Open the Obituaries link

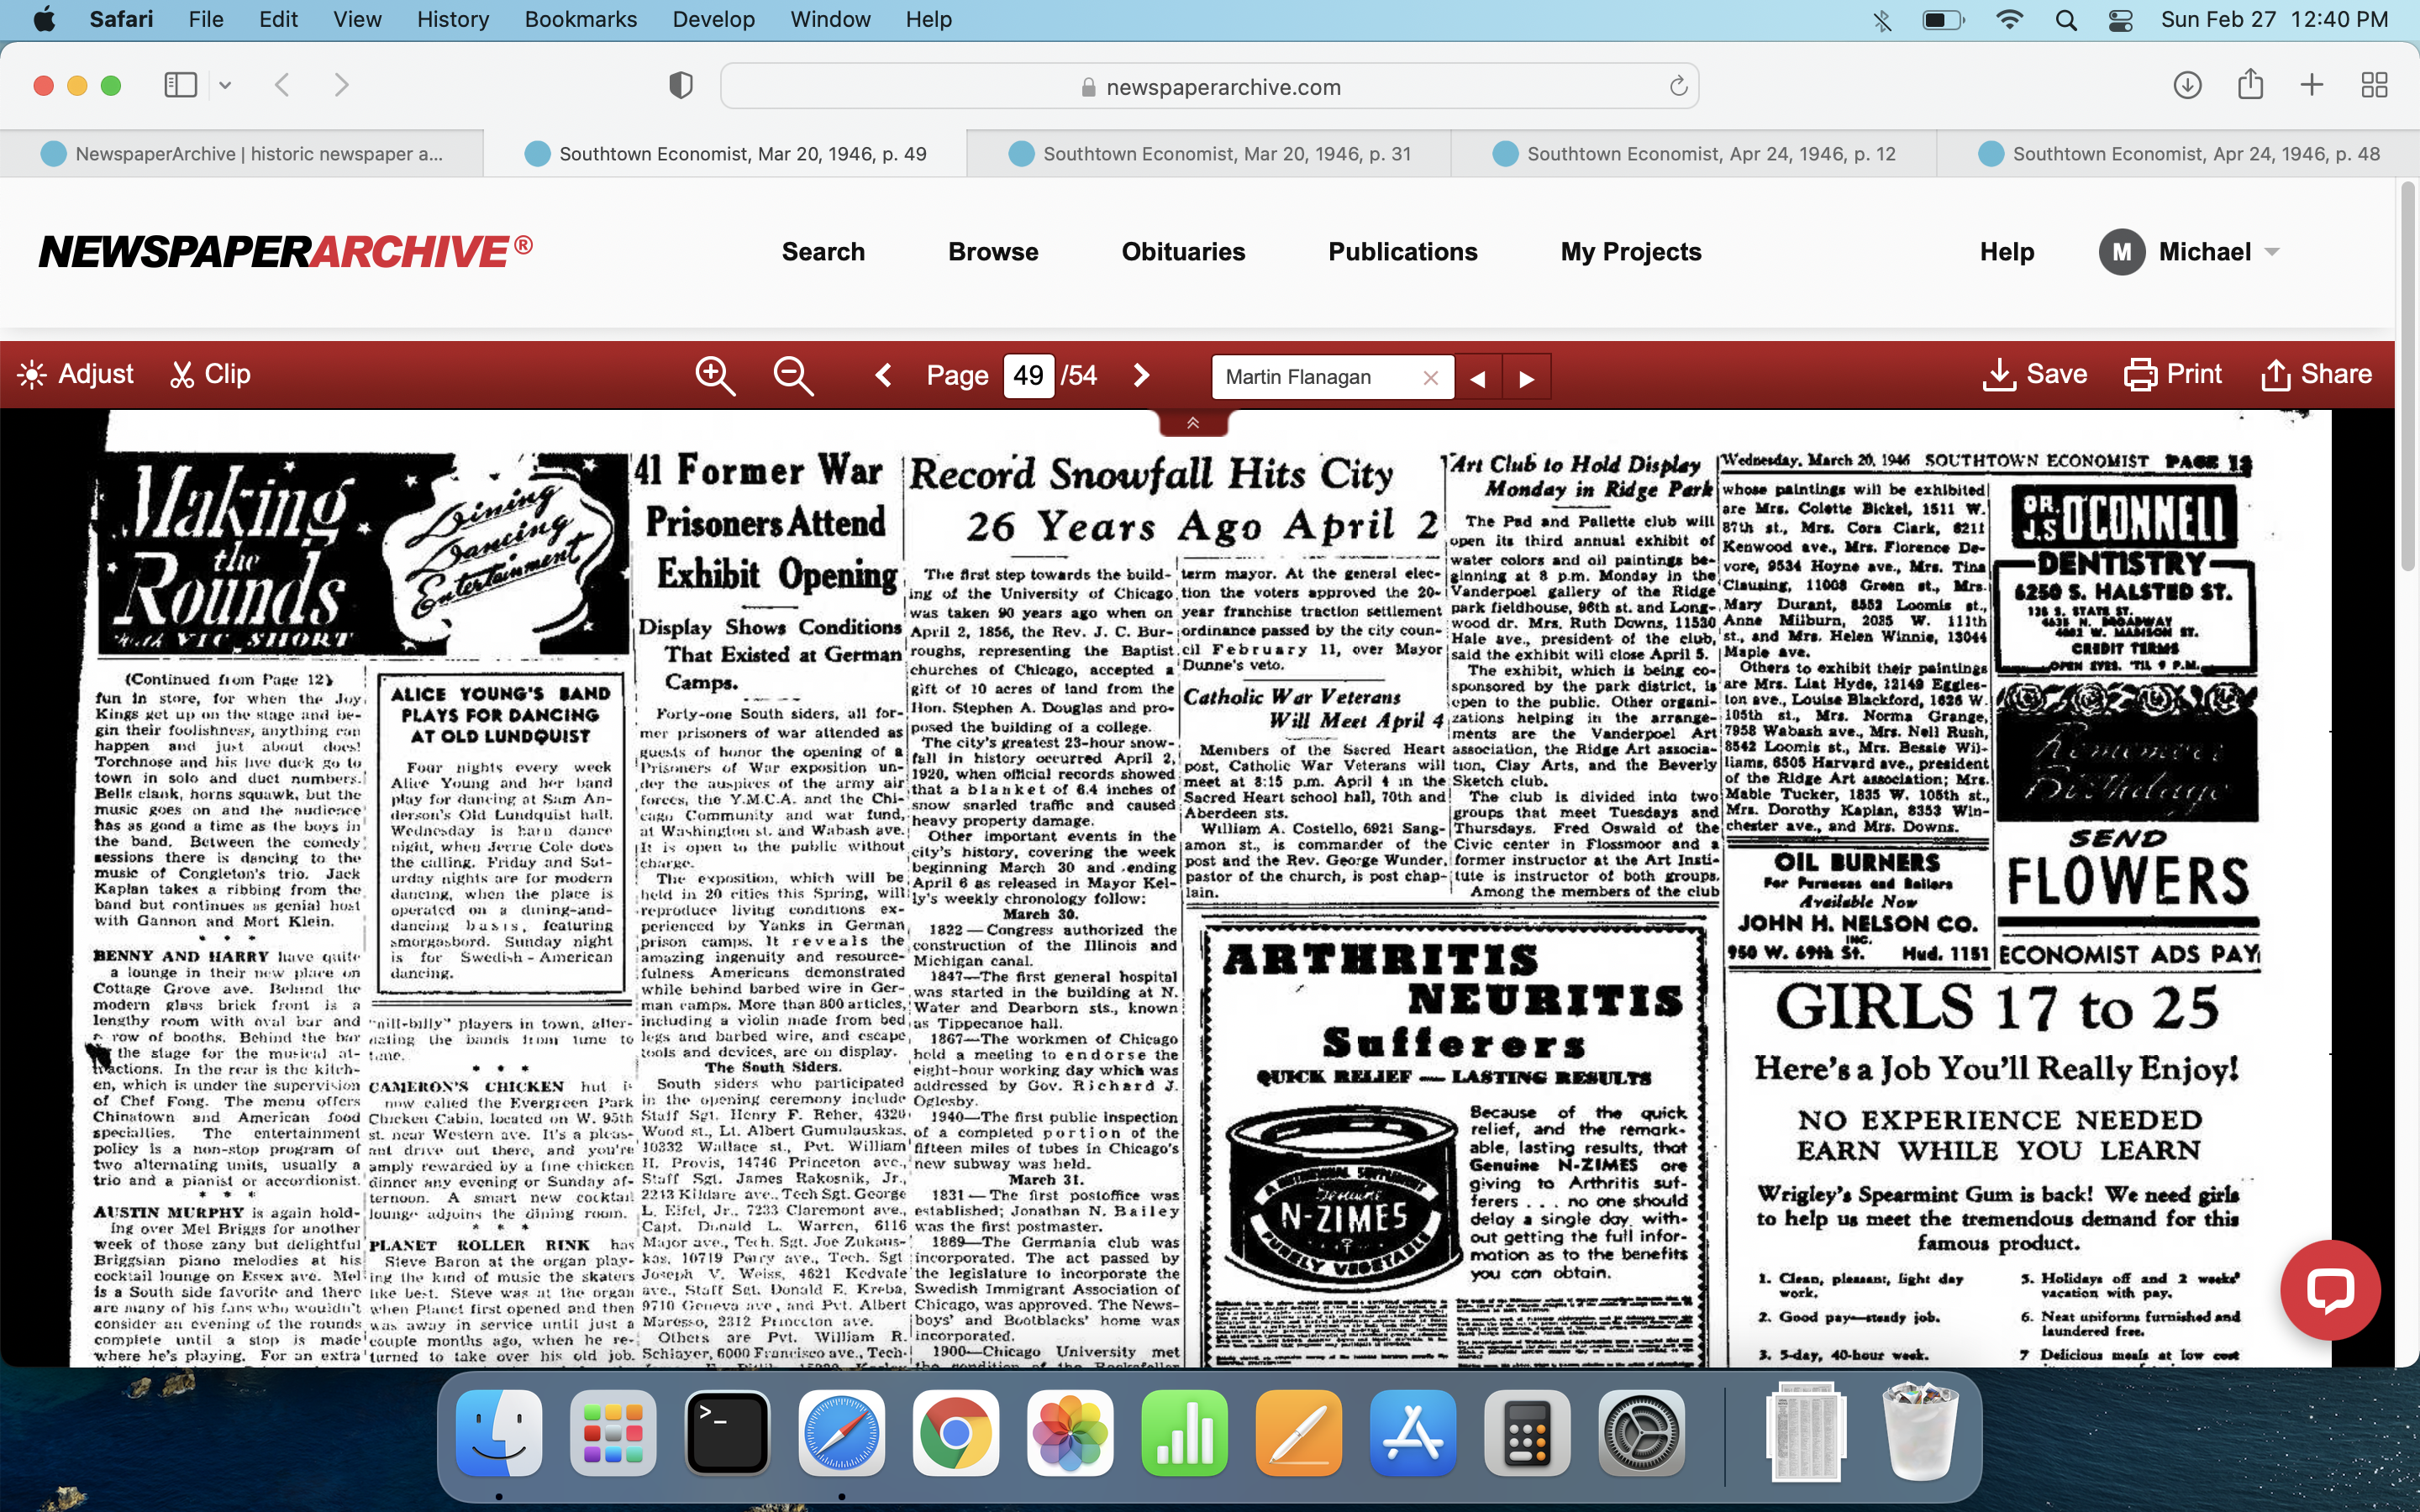1183,252
